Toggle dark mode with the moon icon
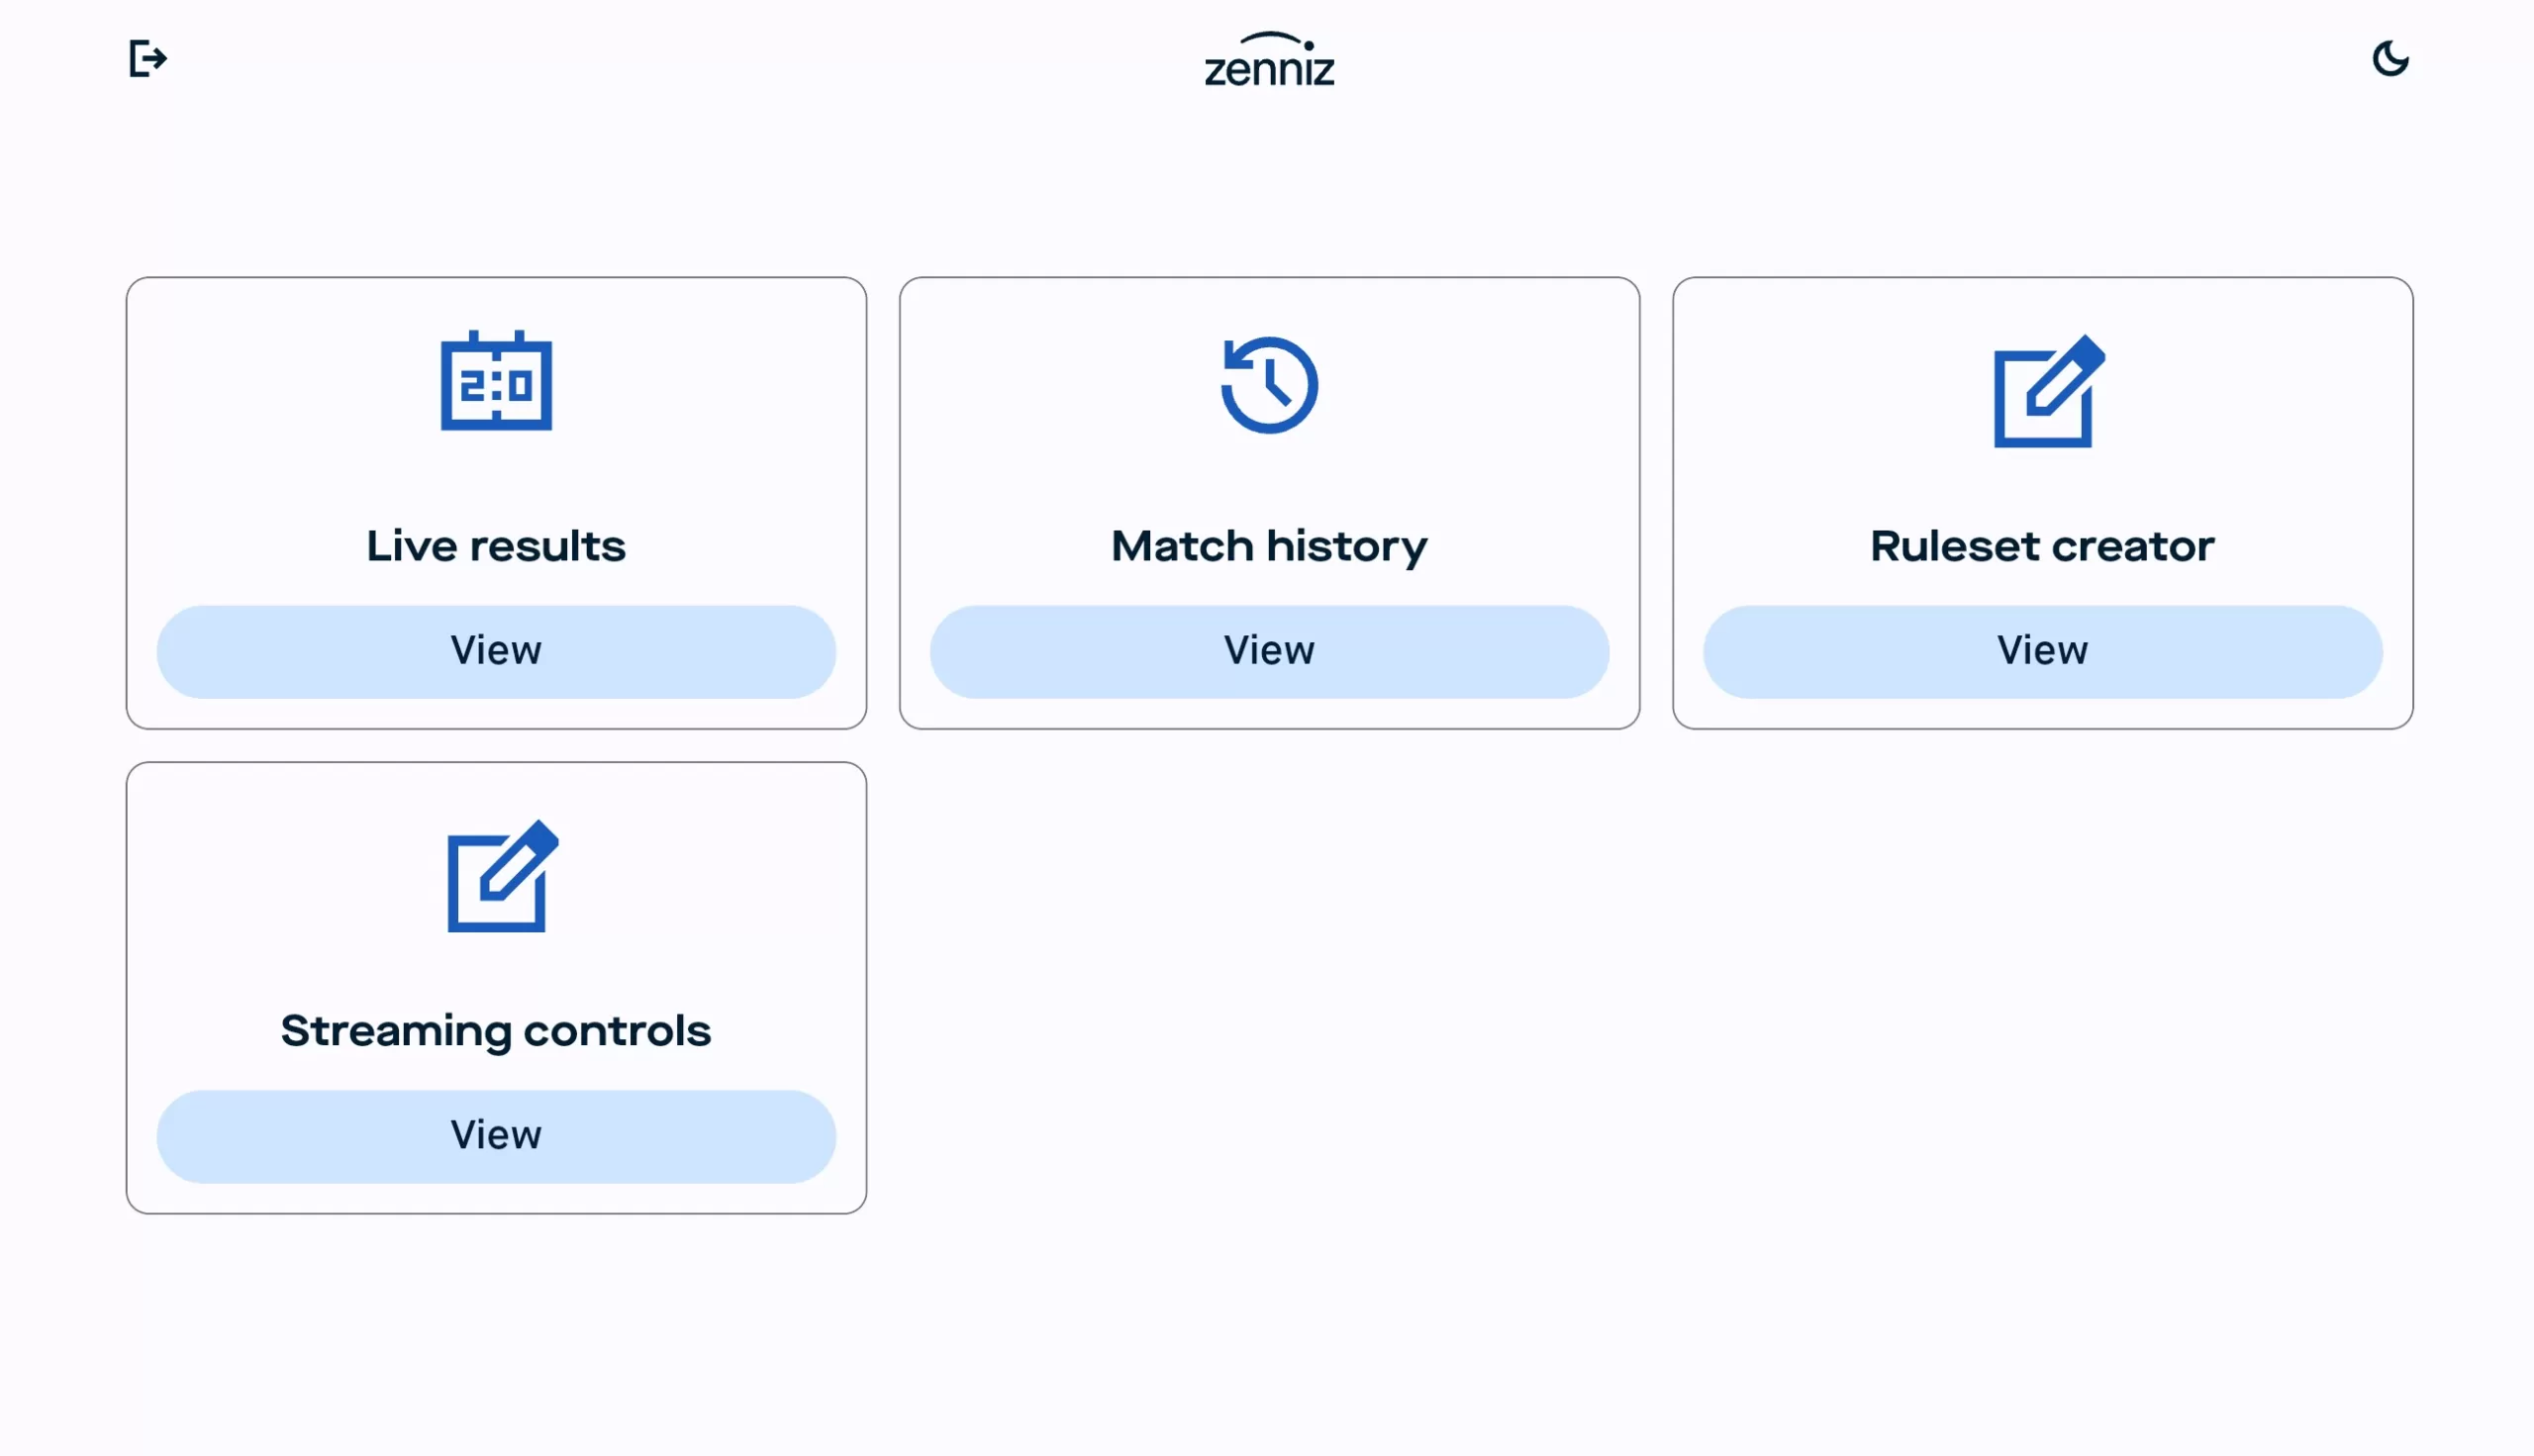This screenshot has height=1456, width=2534. tap(2389, 59)
